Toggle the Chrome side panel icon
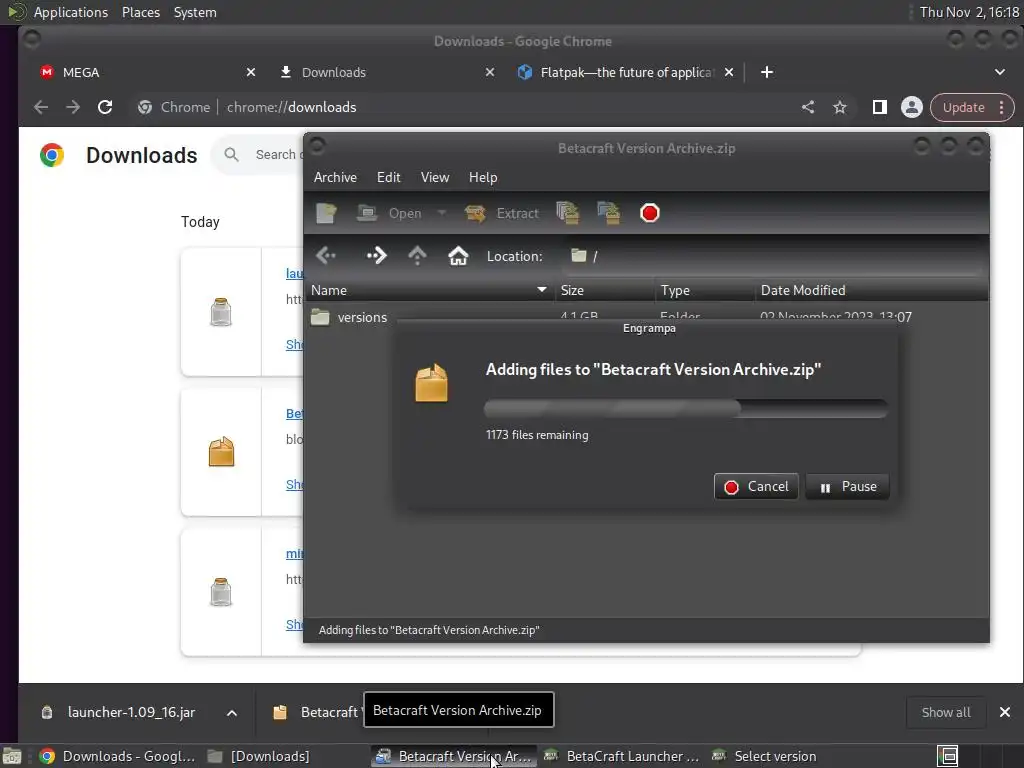The image size is (1024, 768). pos(880,107)
